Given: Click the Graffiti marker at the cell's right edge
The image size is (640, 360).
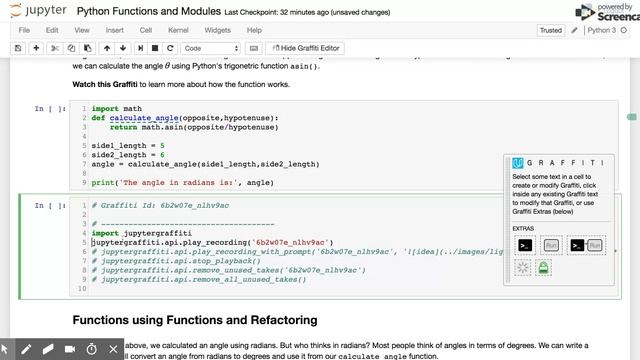Looking at the screenshot, I should tap(632, 117).
